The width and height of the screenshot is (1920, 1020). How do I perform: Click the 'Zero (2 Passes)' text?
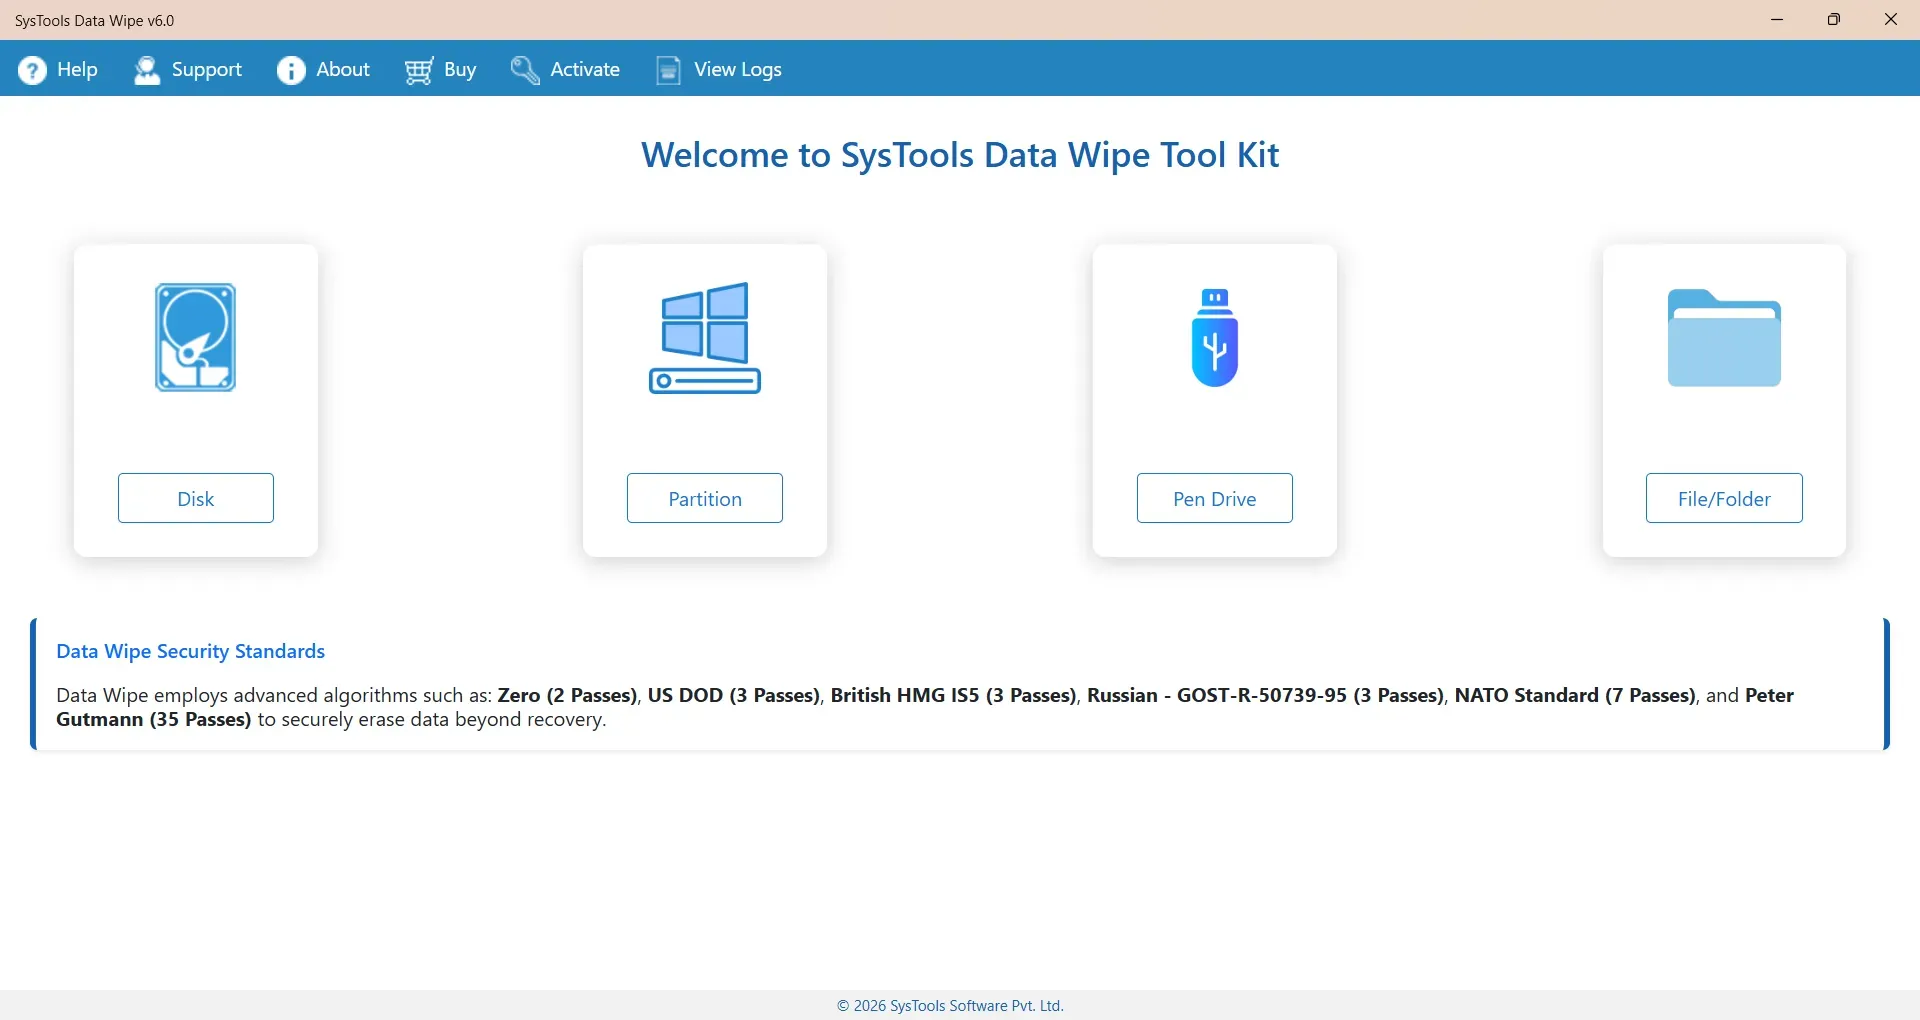coord(567,696)
